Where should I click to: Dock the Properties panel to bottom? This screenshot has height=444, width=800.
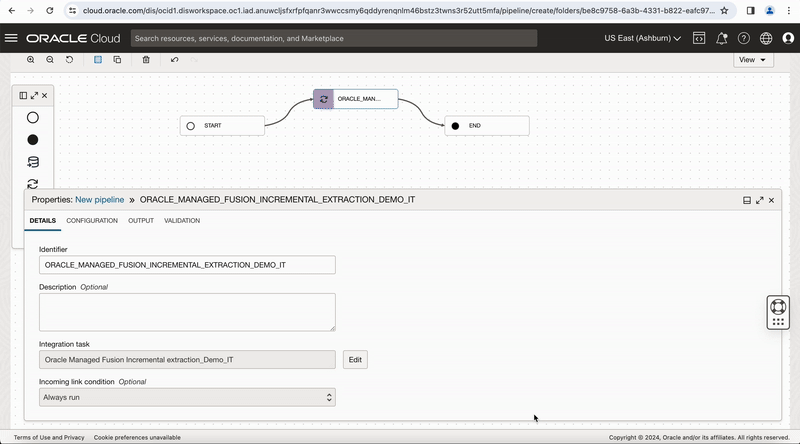click(x=747, y=201)
